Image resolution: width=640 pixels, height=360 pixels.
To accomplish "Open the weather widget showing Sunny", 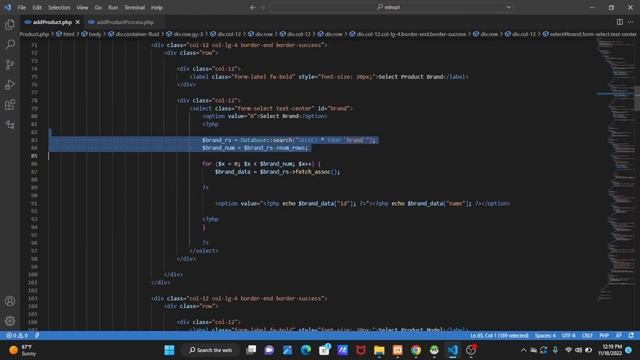I will 23,350.
